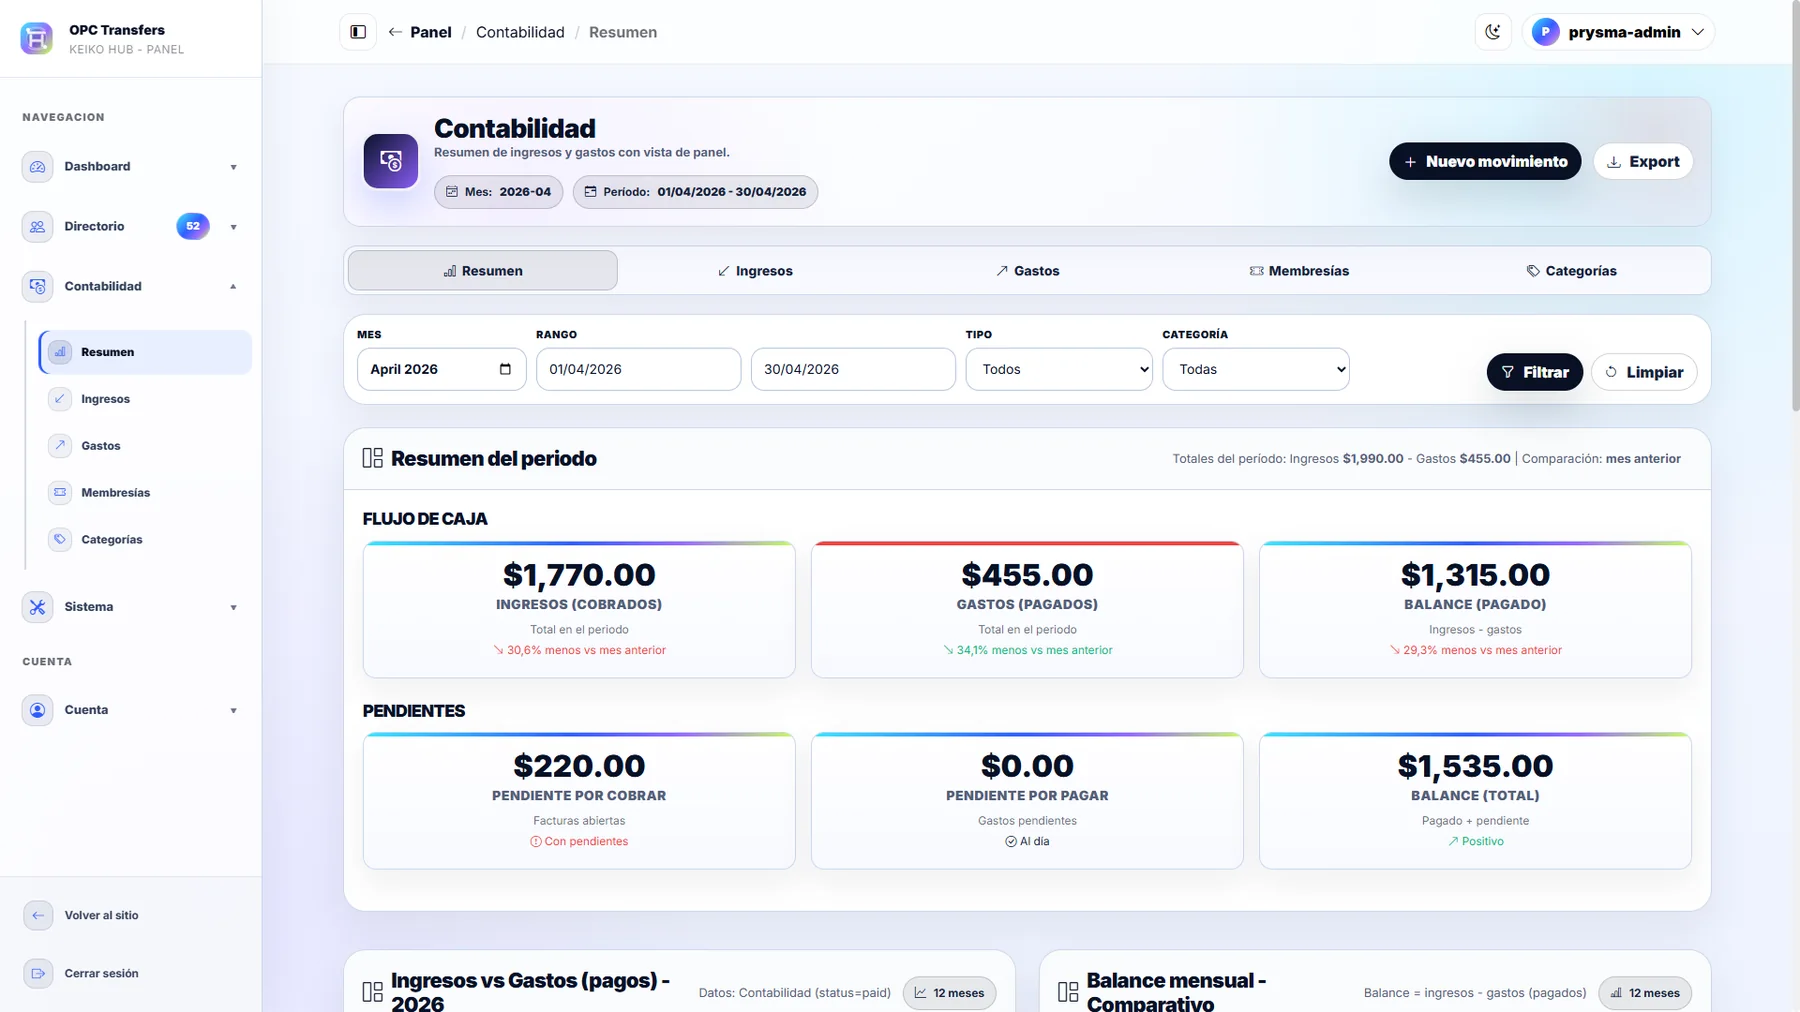Click the Balance mensual chart panel icon
The width and height of the screenshot is (1800, 1012).
pos(1068,992)
